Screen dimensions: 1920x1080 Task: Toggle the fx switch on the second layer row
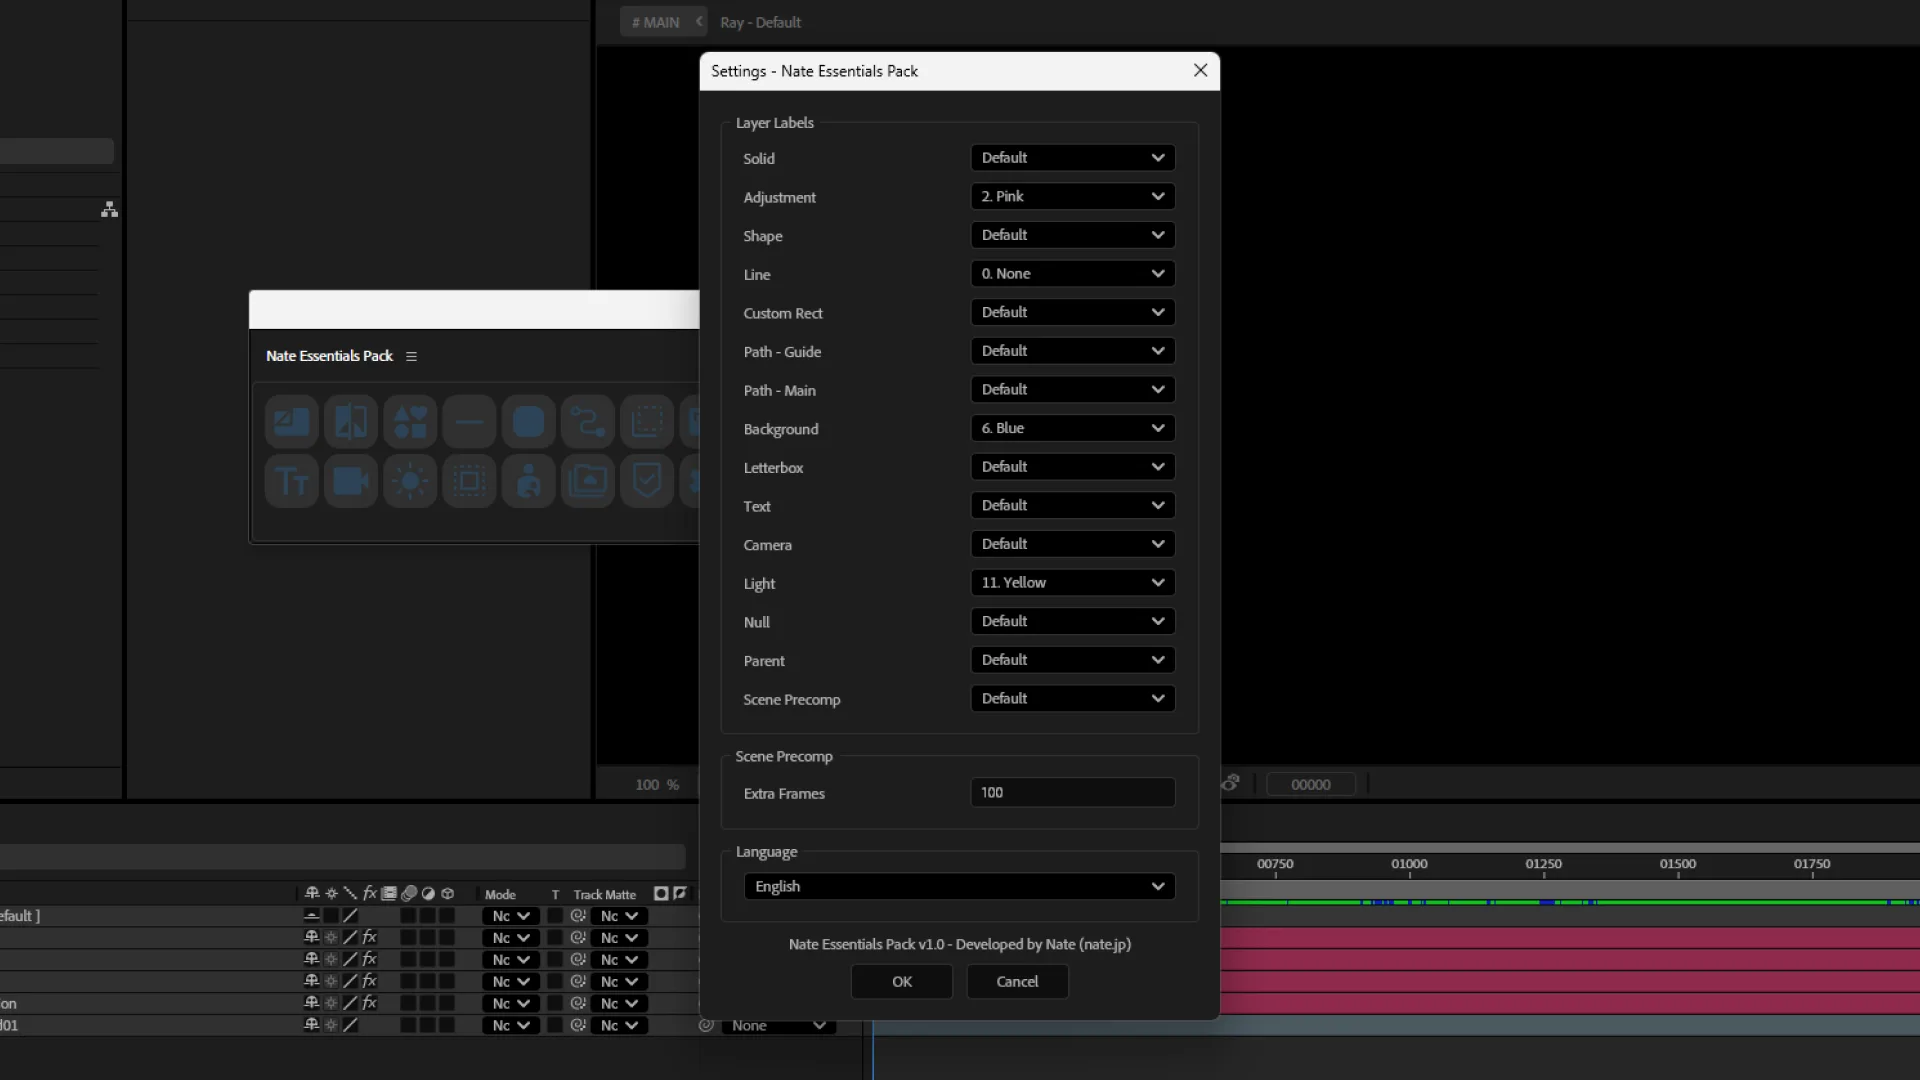(370, 937)
